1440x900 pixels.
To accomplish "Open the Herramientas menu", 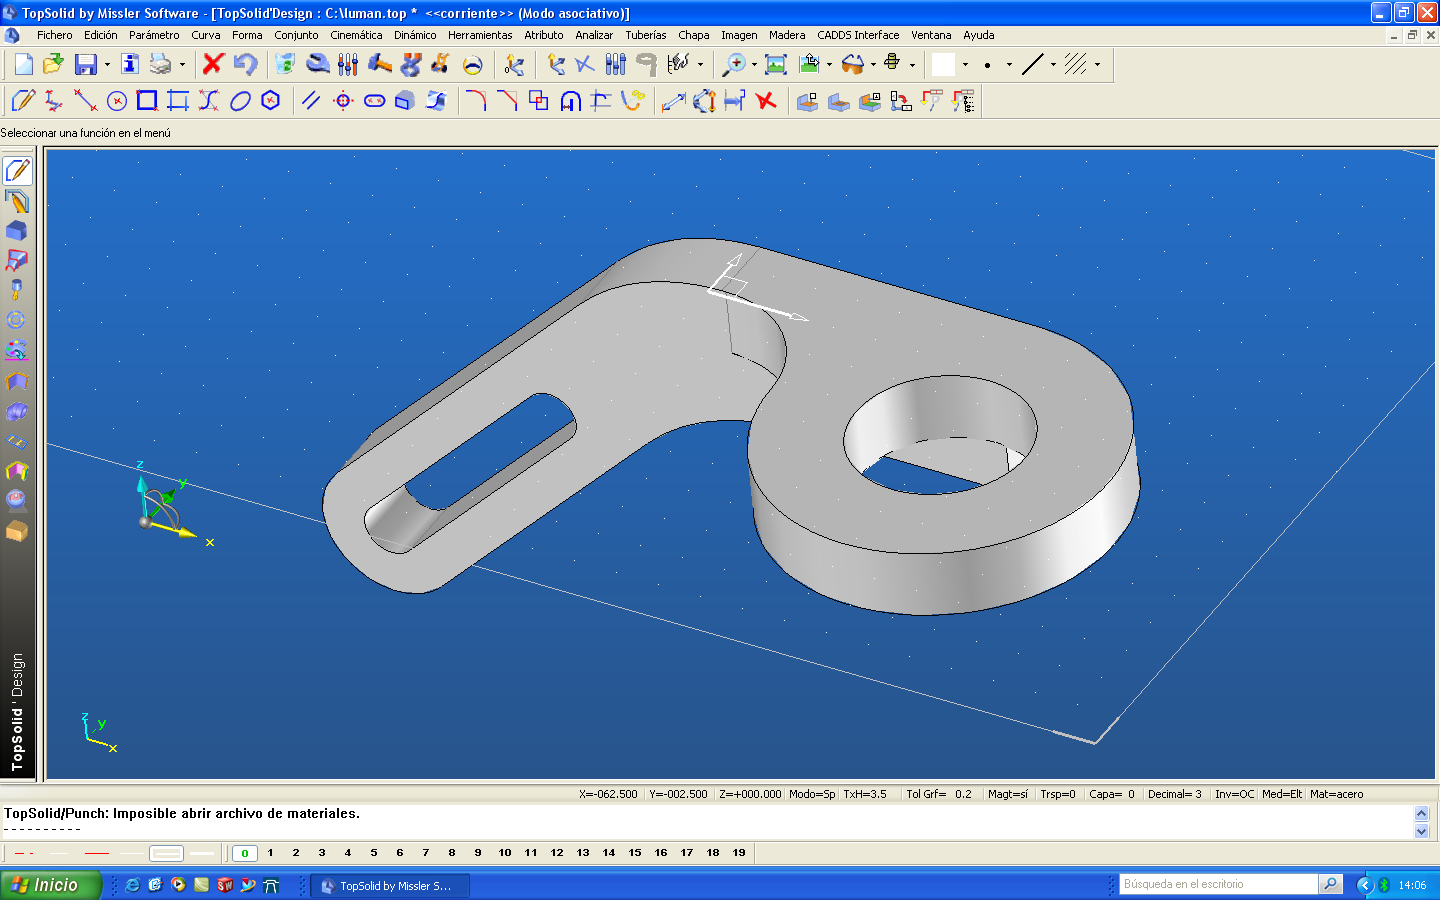I will click(x=480, y=35).
